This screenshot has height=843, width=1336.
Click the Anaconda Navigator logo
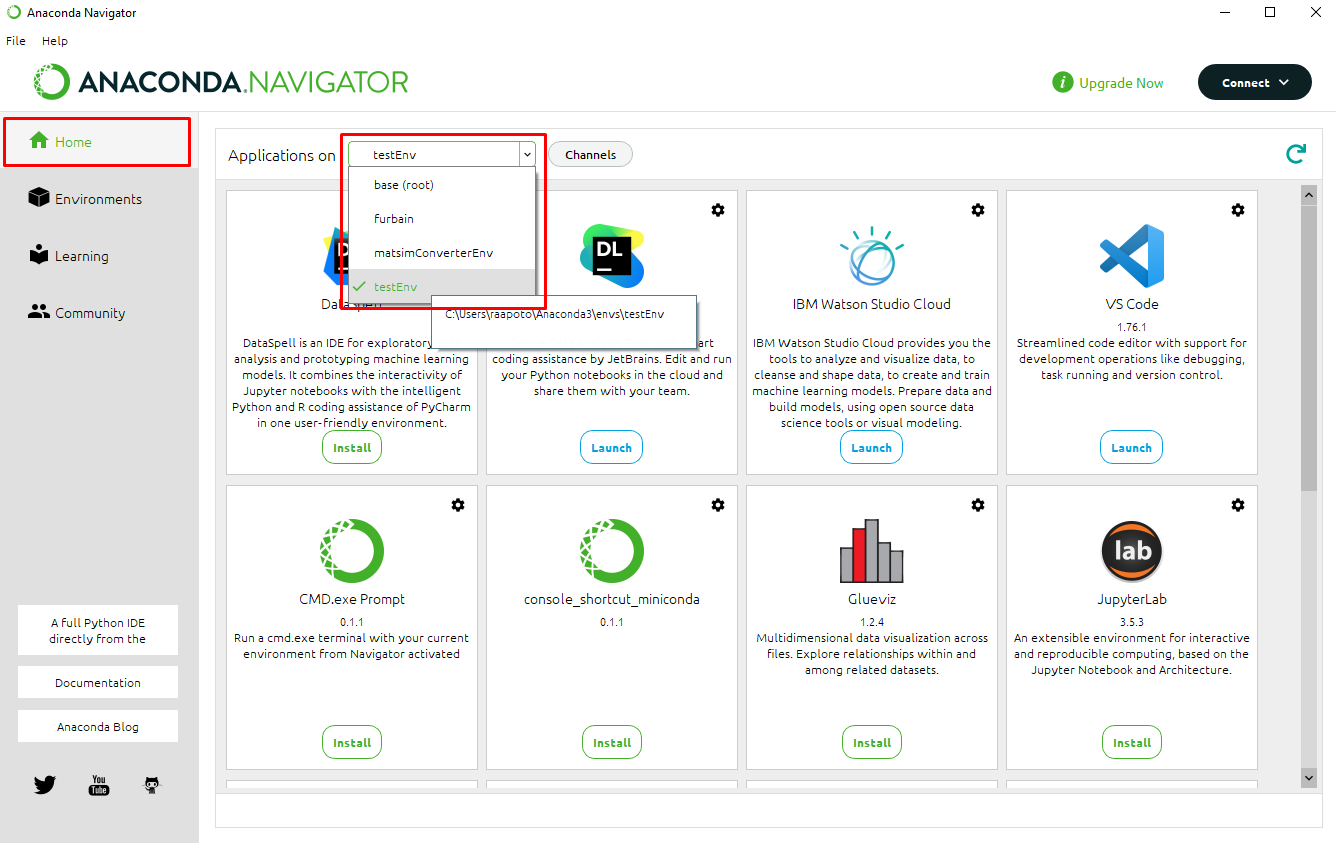[221, 82]
